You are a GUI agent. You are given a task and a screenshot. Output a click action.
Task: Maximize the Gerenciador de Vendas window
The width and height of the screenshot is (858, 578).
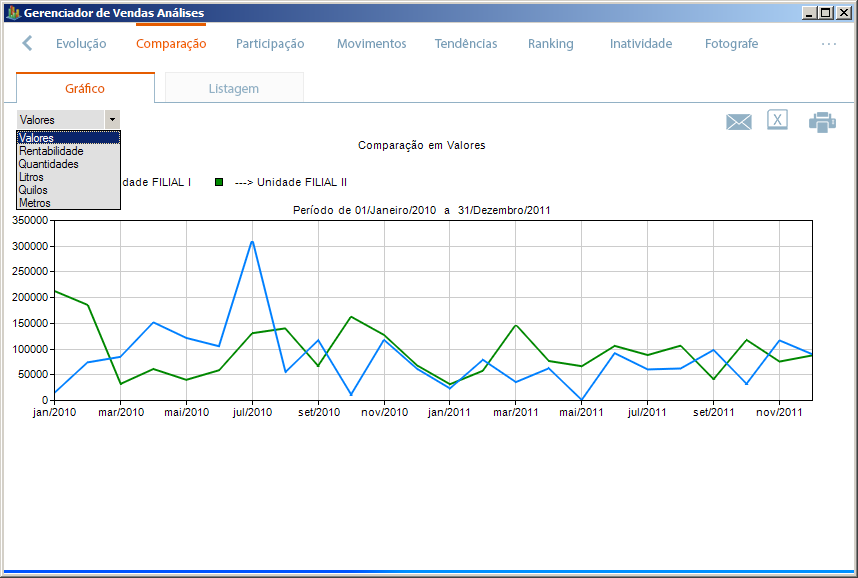[x=825, y=14]
